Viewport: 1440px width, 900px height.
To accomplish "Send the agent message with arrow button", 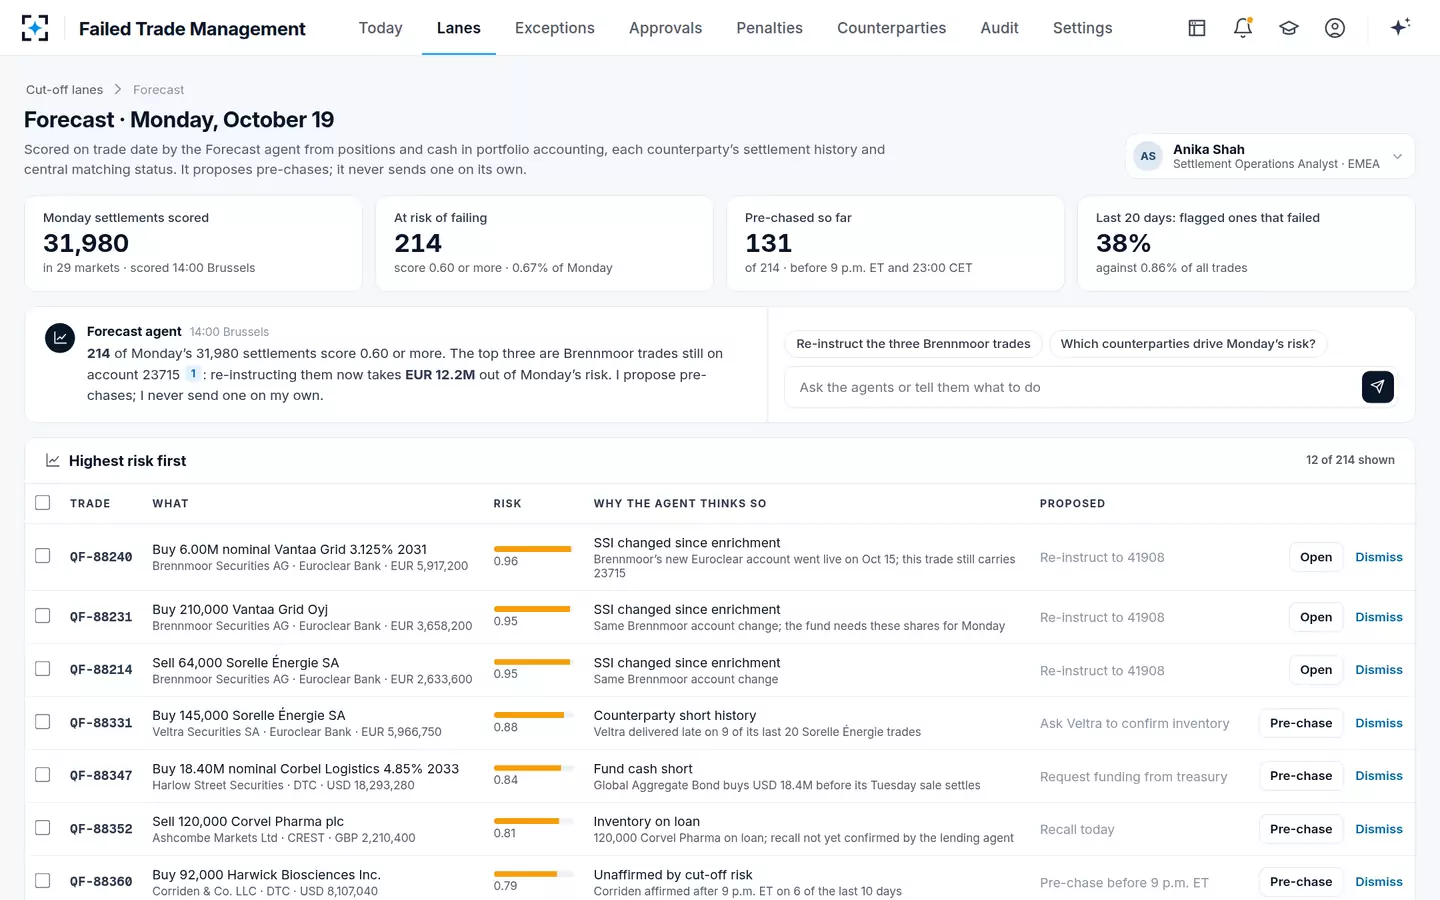I will (1378, 387).
